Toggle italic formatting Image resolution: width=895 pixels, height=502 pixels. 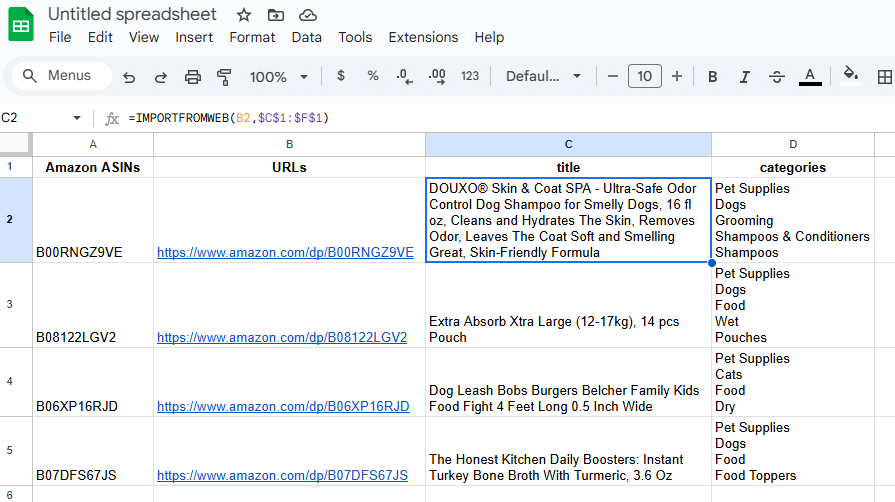[744, 77]
